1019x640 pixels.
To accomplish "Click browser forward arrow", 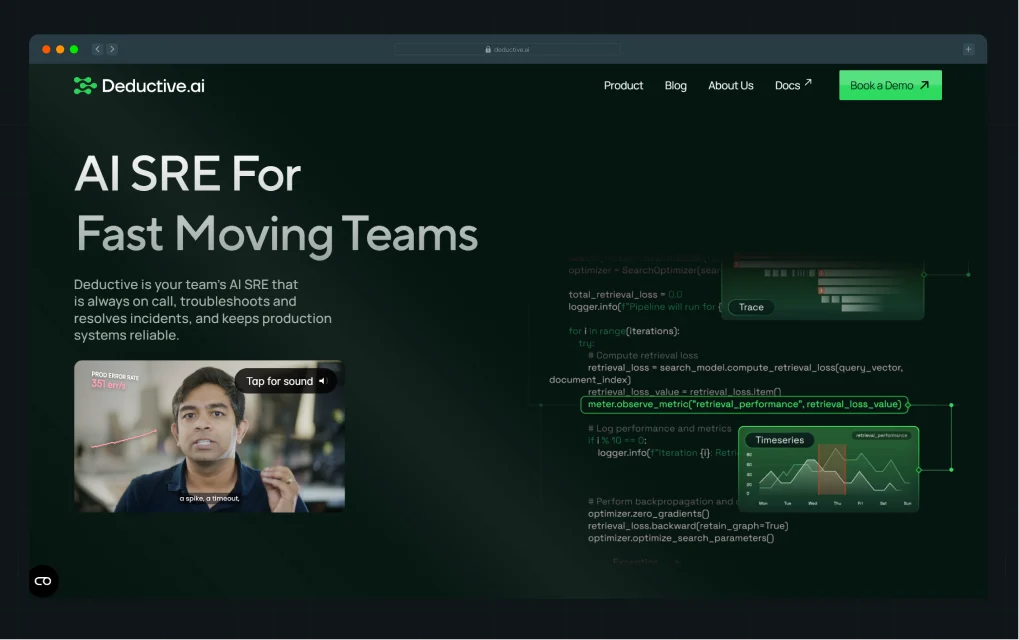I will 112,49.
